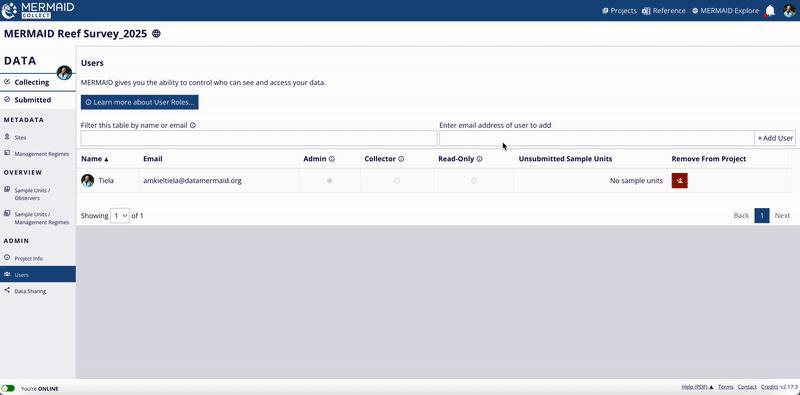The image size is (800, 395).
Task: Click the info icon next to the filter label
Action: click(x=193, y=125)
